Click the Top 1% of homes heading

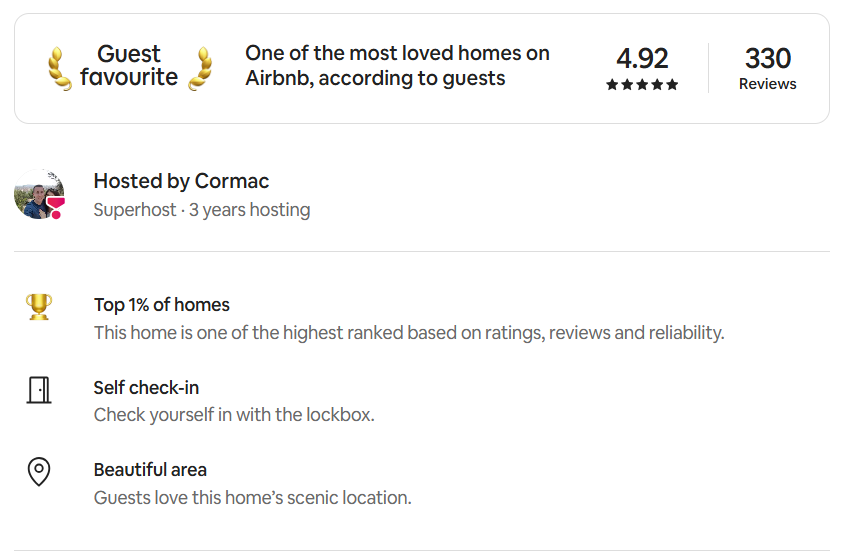161,305
